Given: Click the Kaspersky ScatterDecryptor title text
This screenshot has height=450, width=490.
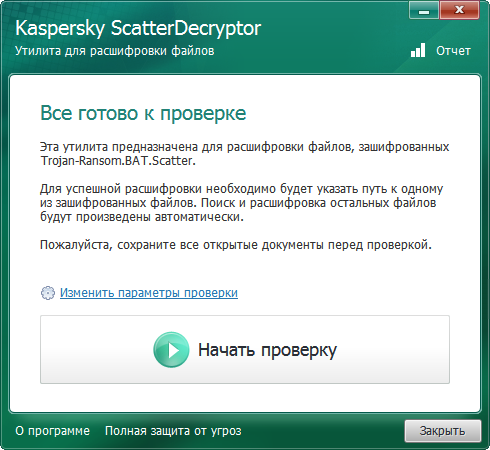Looking at the screenshot, I should [x=138, y=28].
